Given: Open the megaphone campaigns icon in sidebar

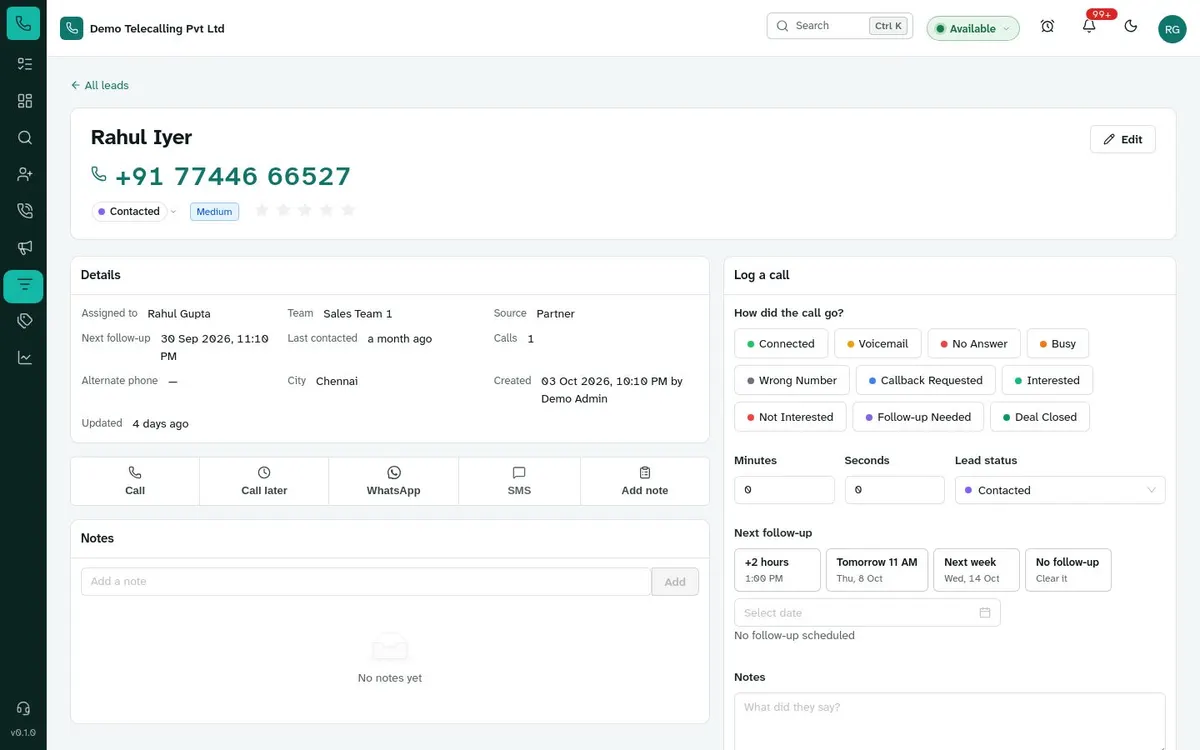Looking at the screenshot, I should [25, 247].
